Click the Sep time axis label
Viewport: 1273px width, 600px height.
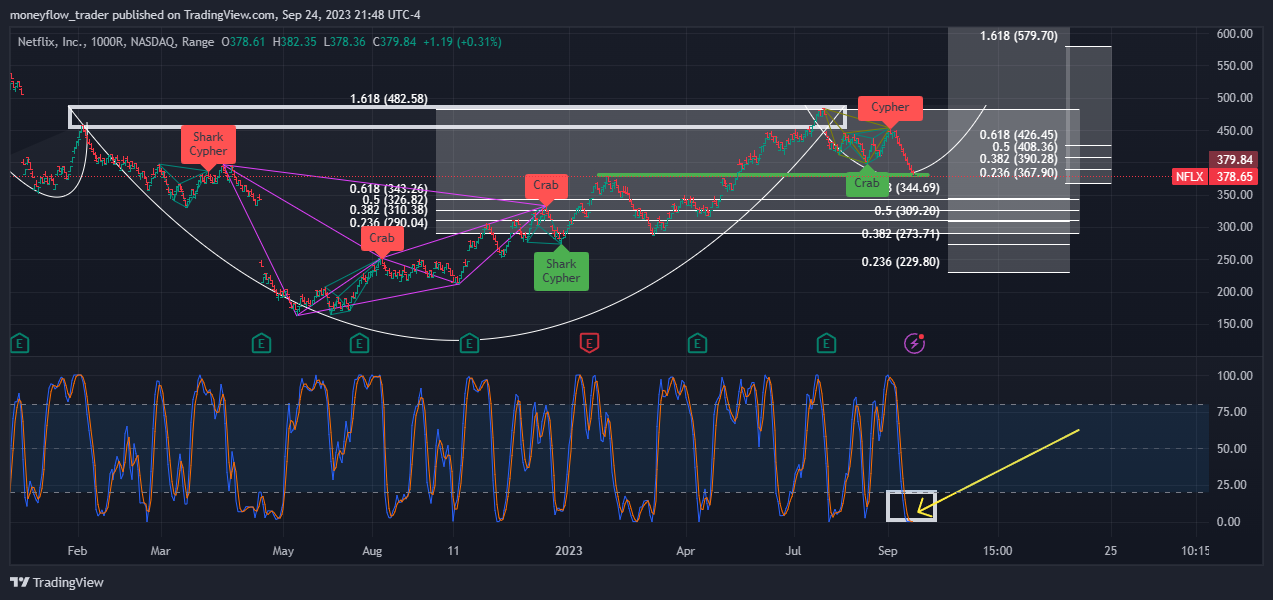(888, 551)
